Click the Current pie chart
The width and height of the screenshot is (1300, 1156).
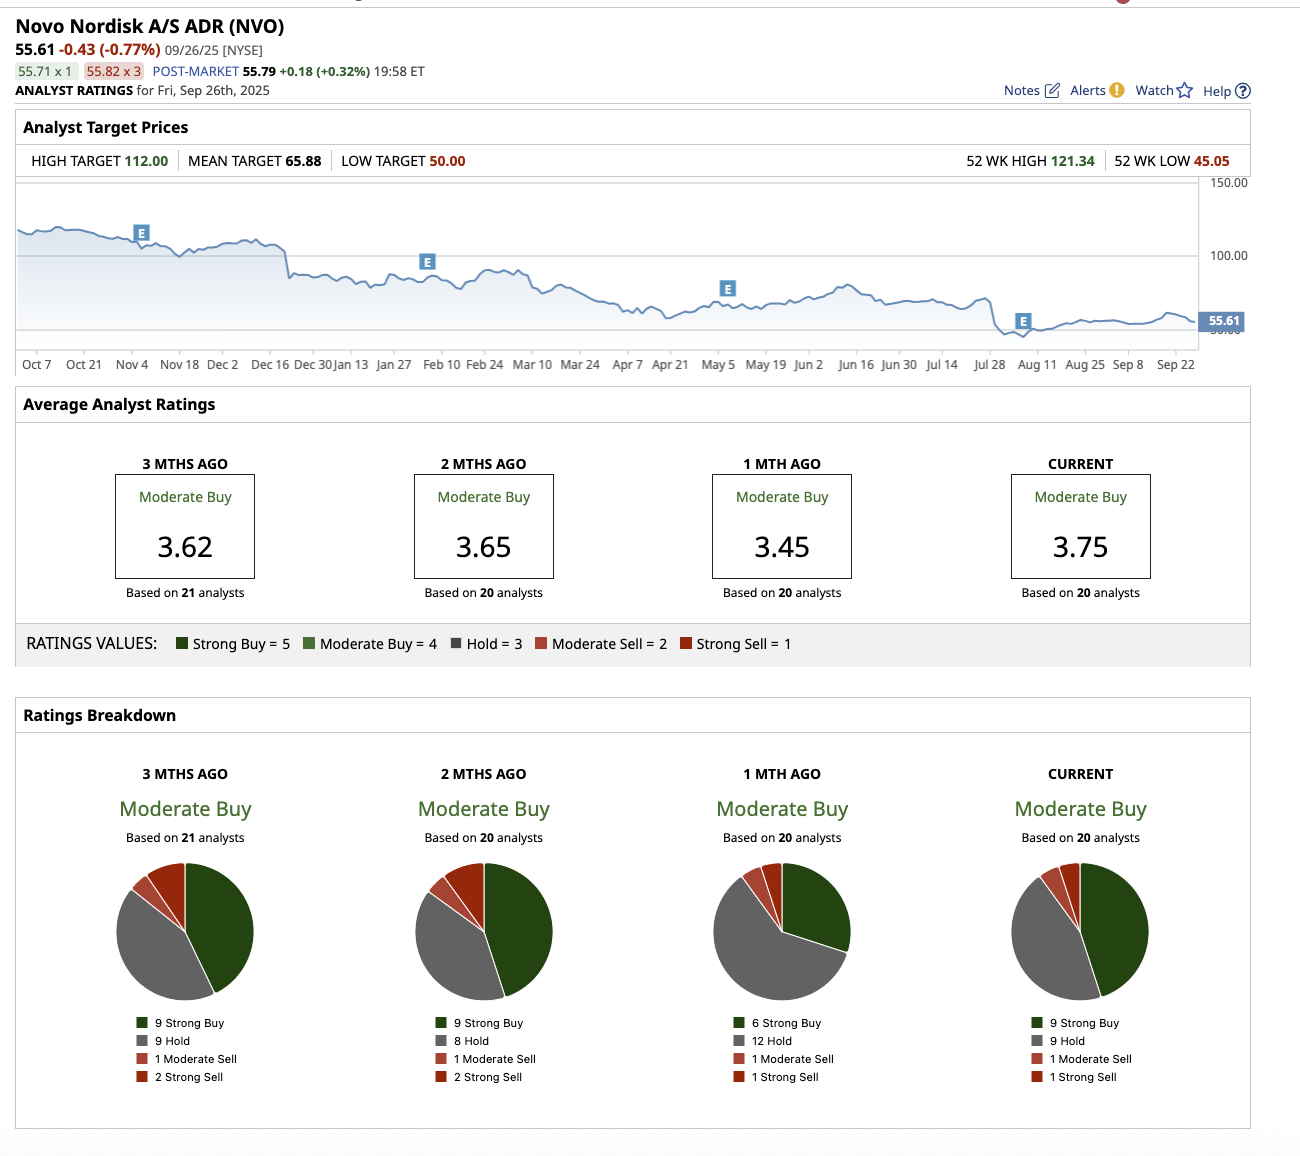pos(1080,931)
